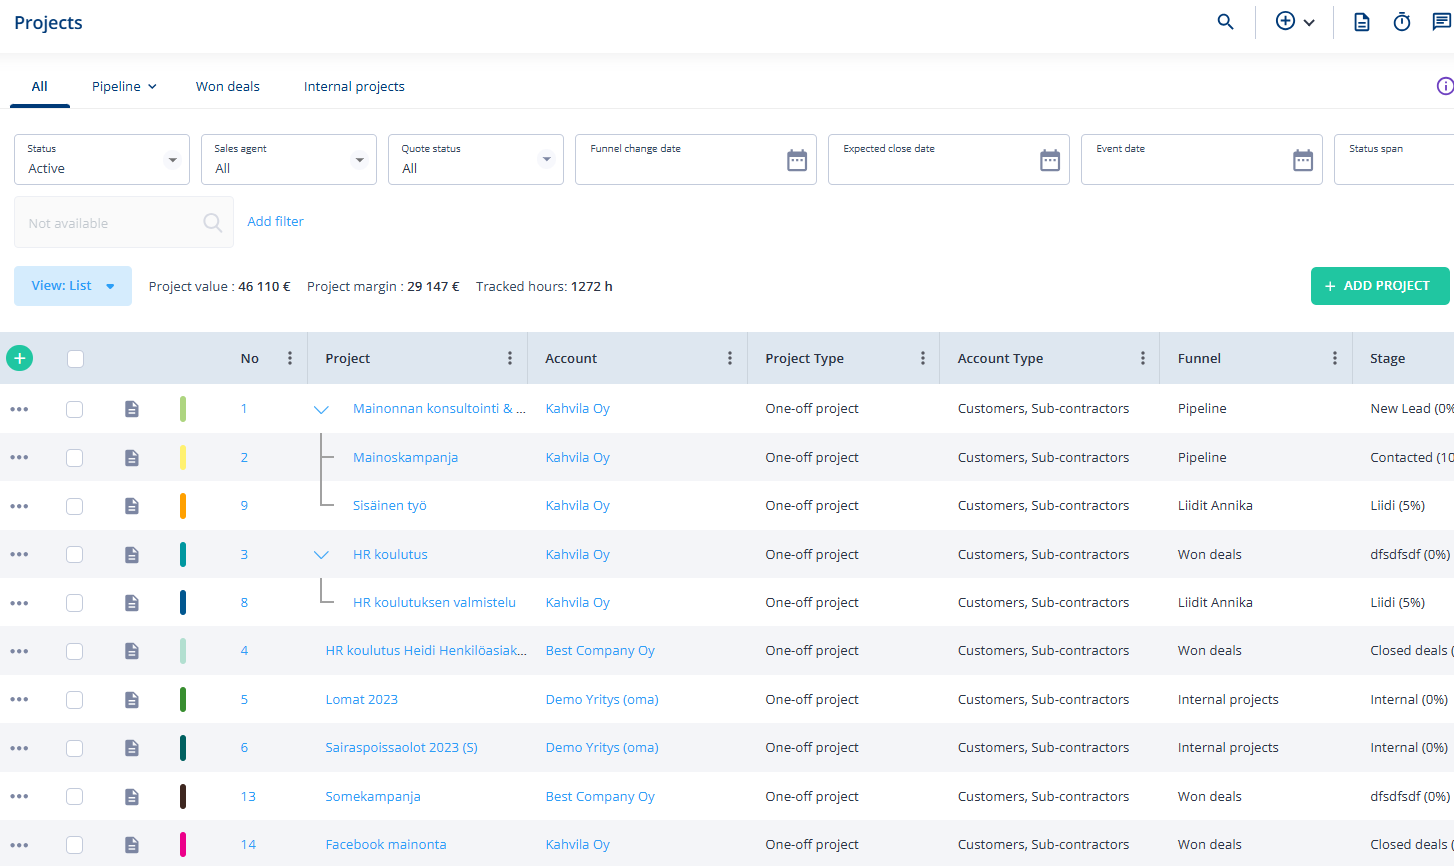Open the Status span filter
Image resolution: width=1454 pixels, height=866 pixels.
click(x=1394, y=160)
